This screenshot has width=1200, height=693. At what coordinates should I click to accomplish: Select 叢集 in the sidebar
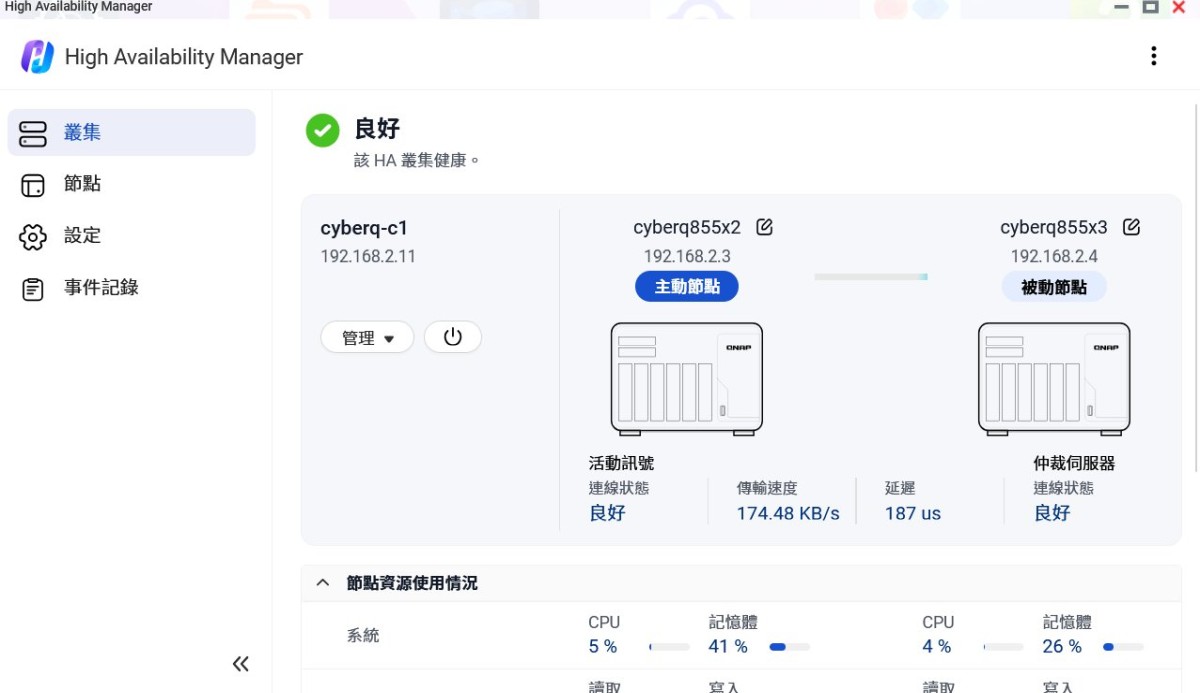(131, 133)
